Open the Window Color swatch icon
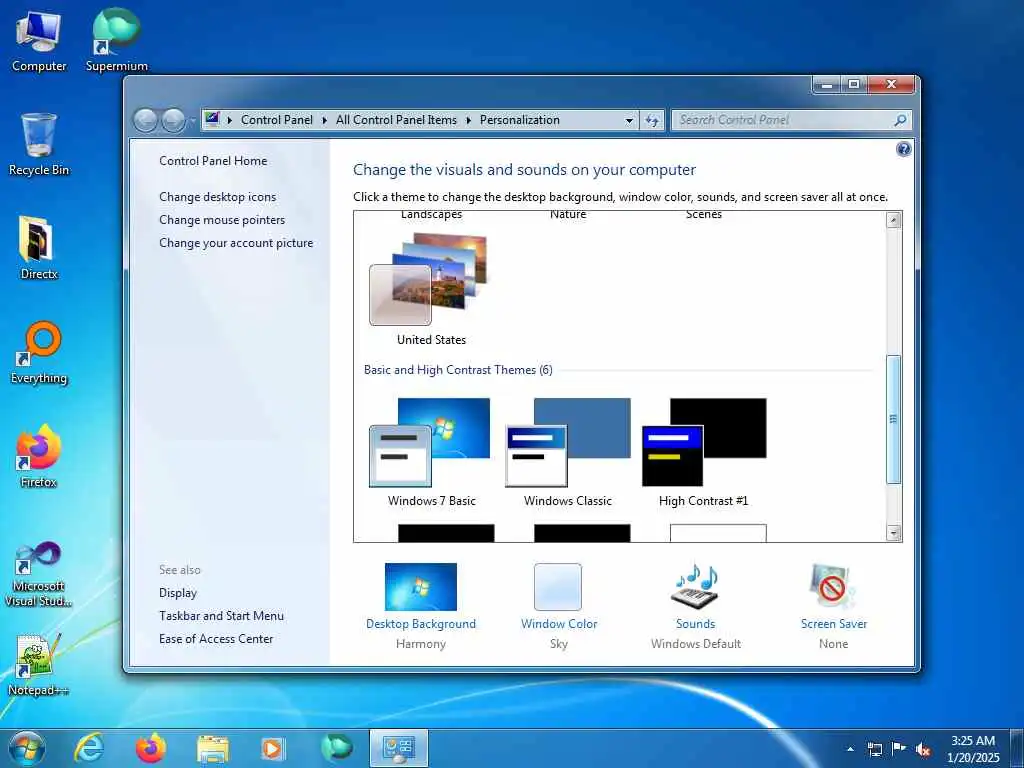Image resolution: width=1024 pixels, height=768 pixels. click(x=558, y=586)
